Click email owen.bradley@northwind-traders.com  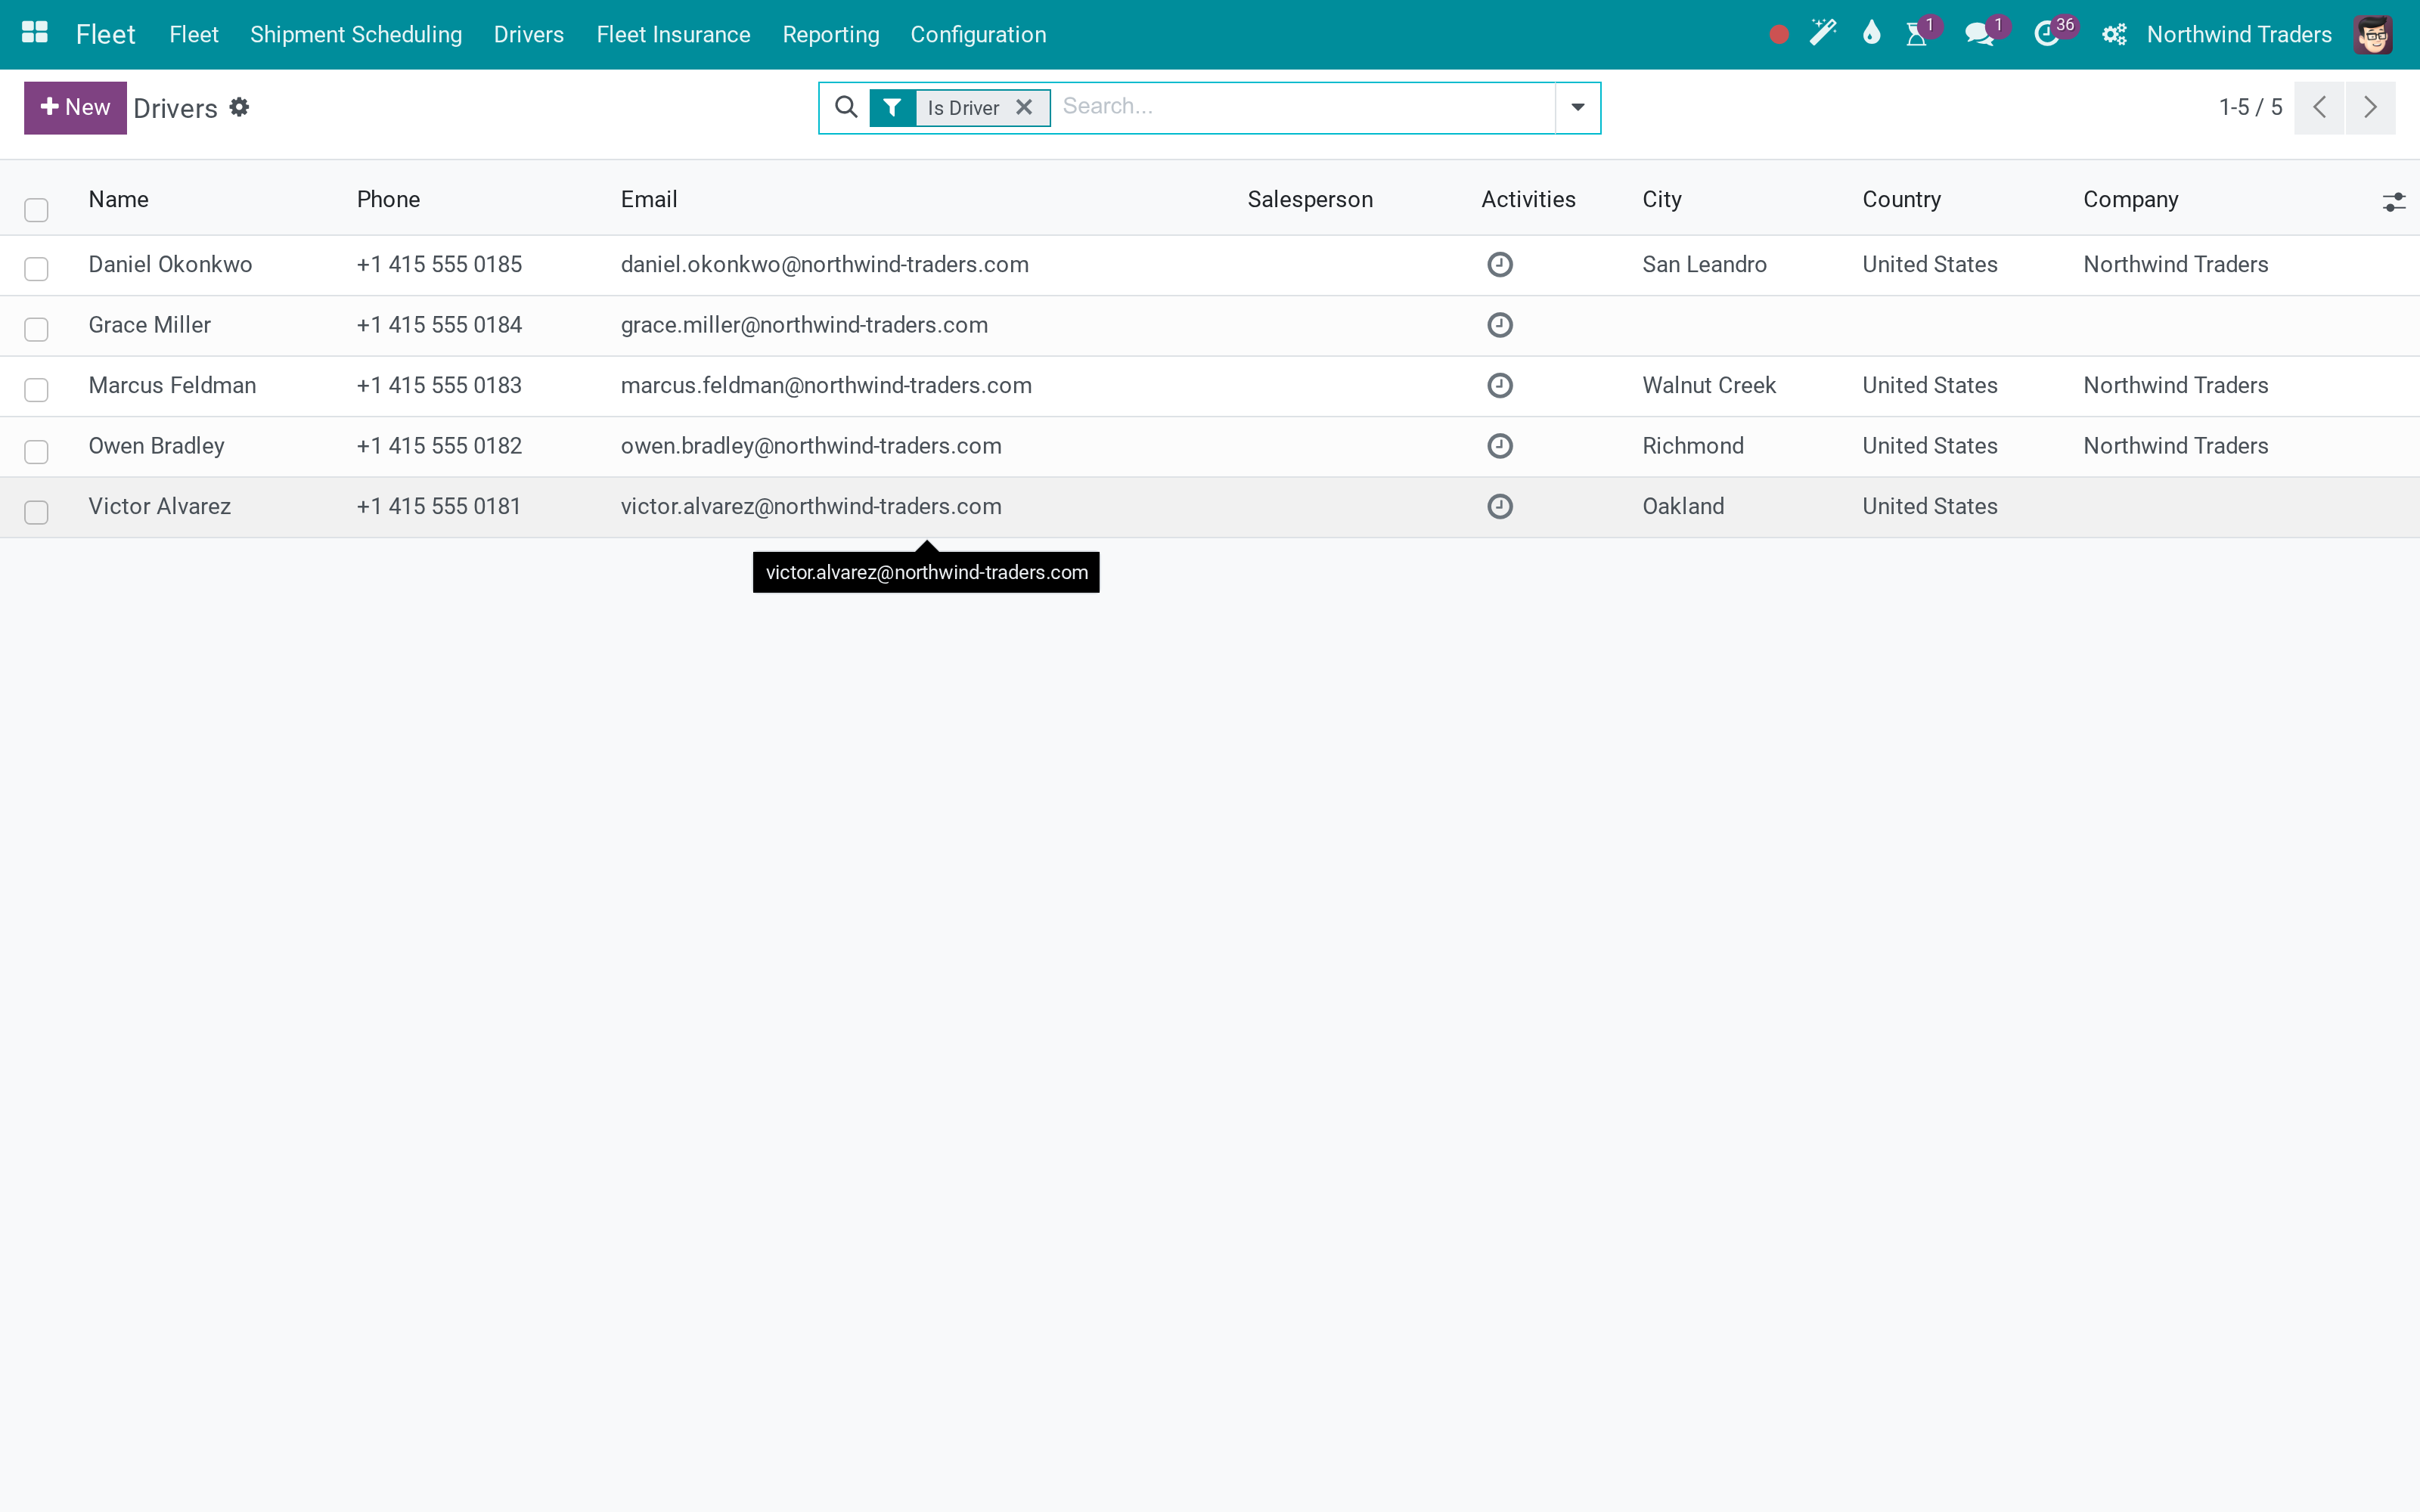811,446
